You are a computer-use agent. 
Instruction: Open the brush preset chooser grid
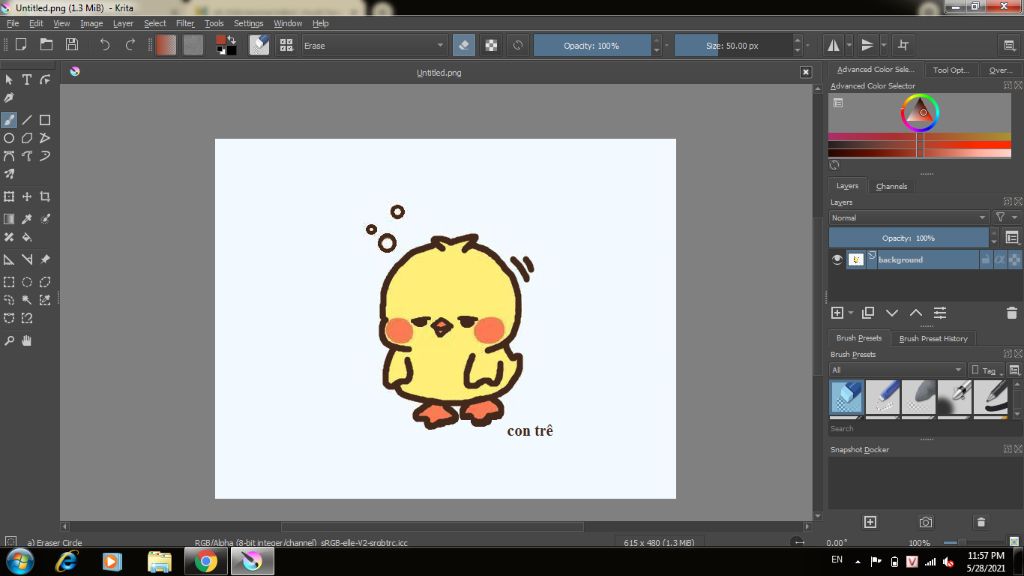pyautogui.click(x=286, y=45)
